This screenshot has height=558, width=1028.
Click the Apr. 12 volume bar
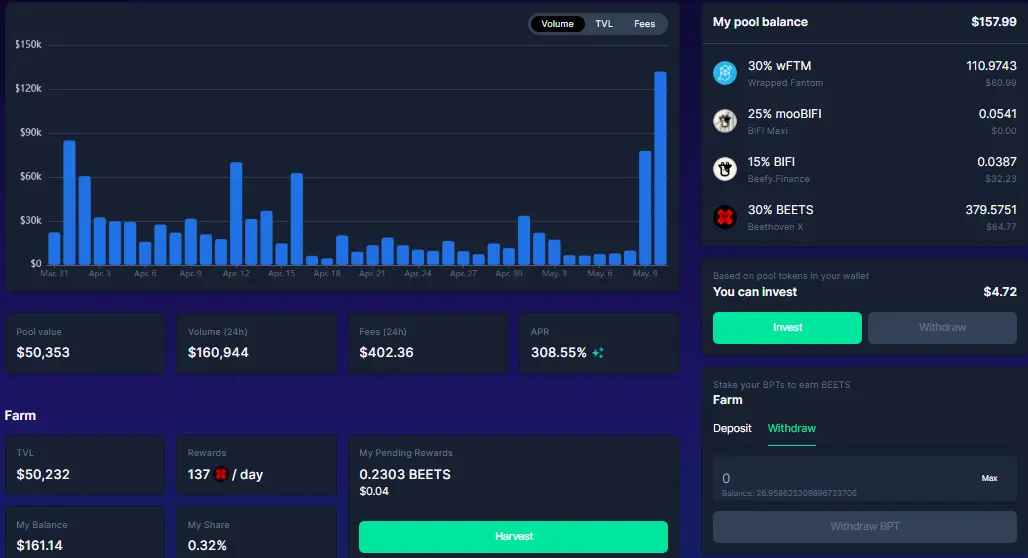pos(236,214)
